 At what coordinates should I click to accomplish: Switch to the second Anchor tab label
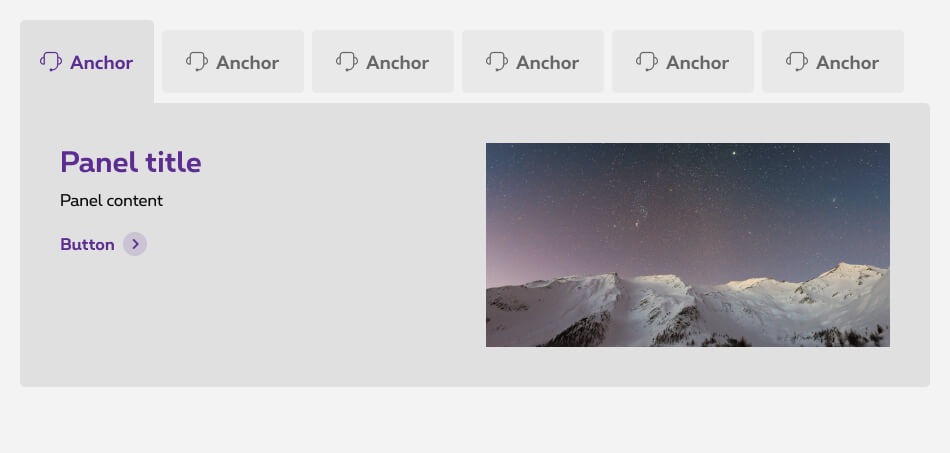tap(247, 63)
